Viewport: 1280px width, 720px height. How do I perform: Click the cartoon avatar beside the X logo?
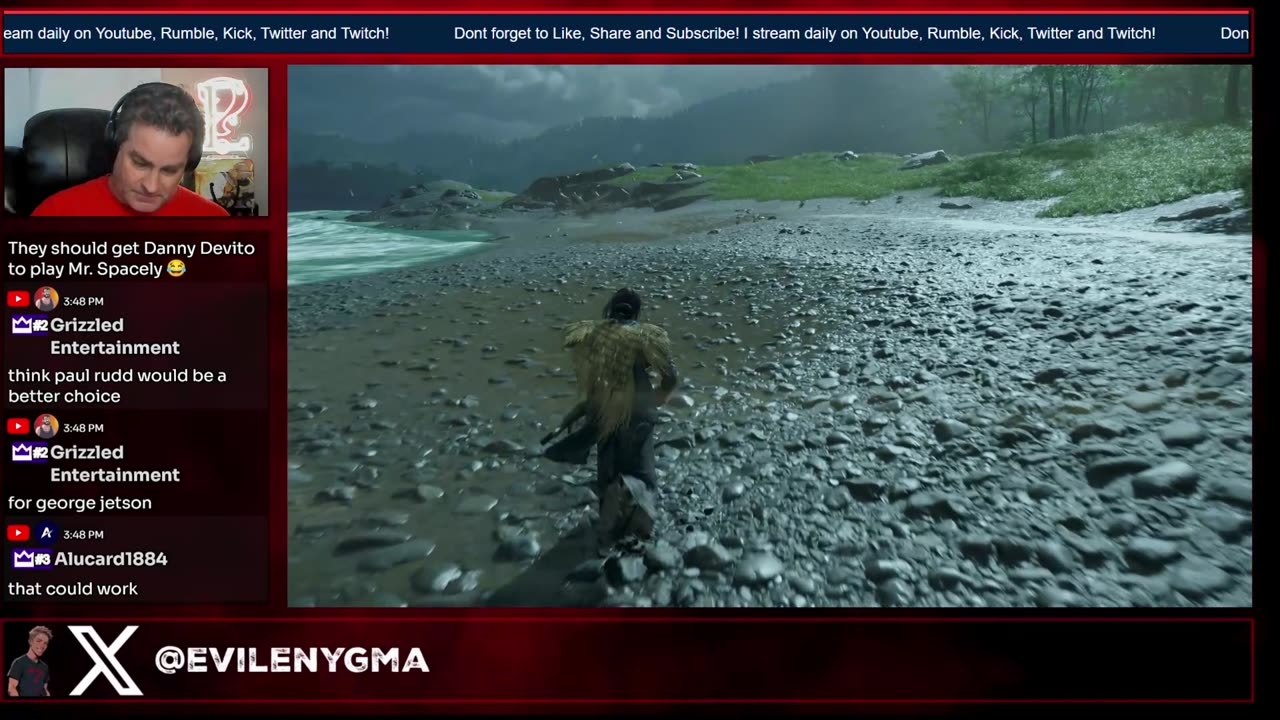[28, 661]
